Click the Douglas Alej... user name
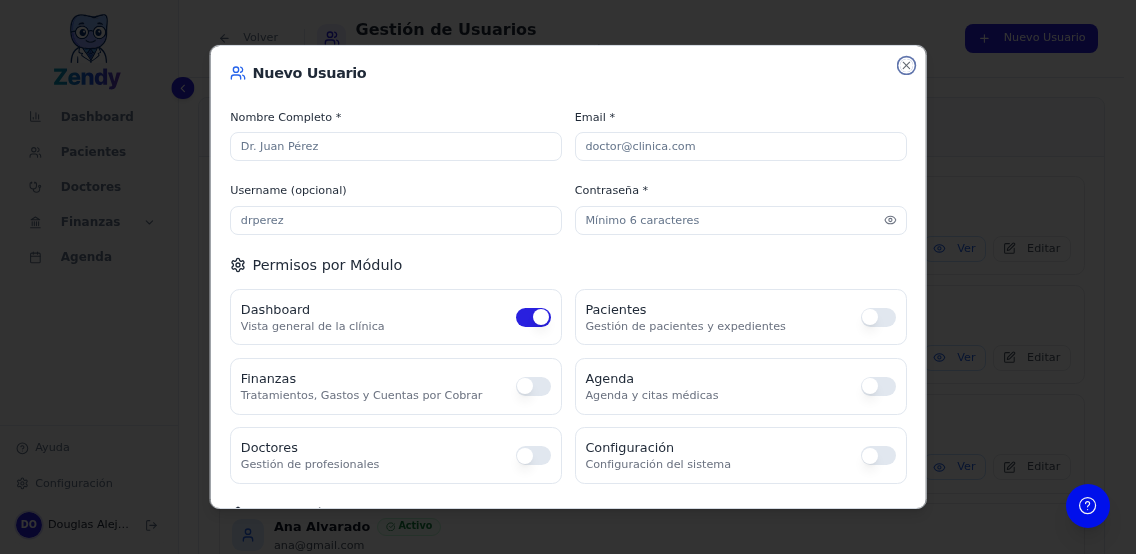Image resolution: width=1136 pixels, height=554 pixels. point(88,524)
